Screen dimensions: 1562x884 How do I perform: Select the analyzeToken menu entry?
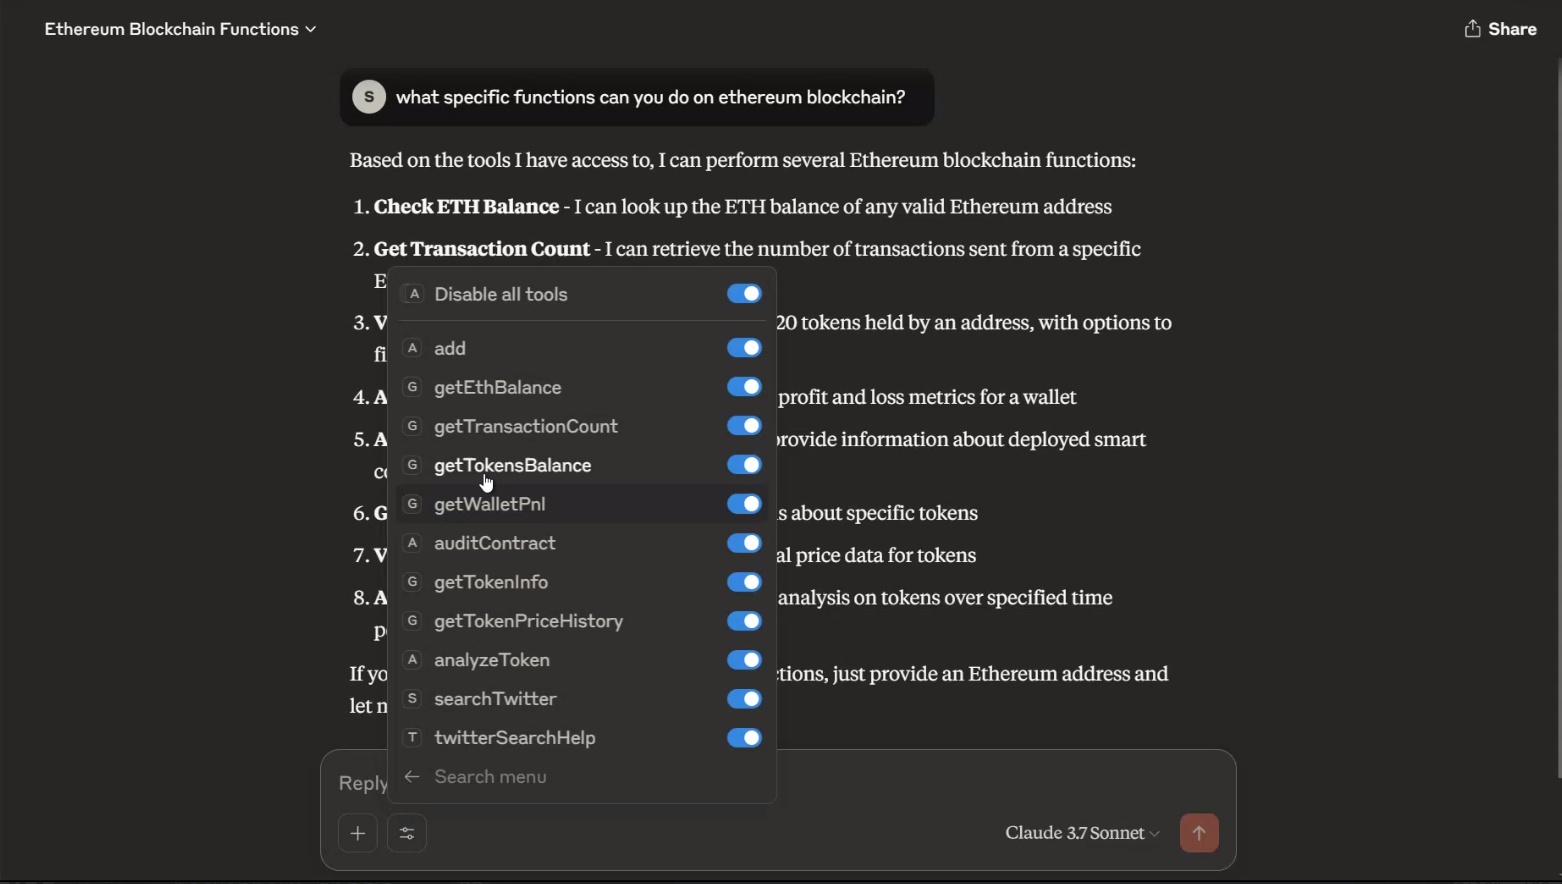point(582,660)
